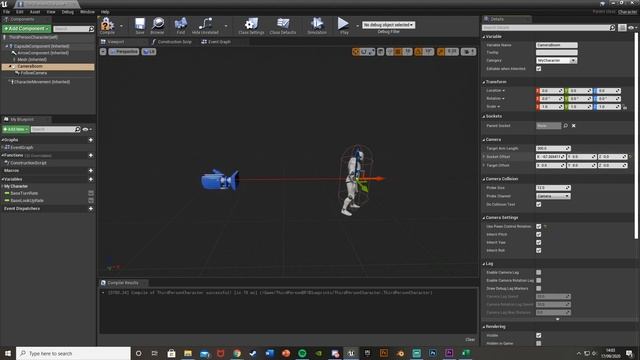Image resolution: width=640 pixels, height=360 pixels.
Task: Click the Add Component button
Action: [x=27, y=29]
